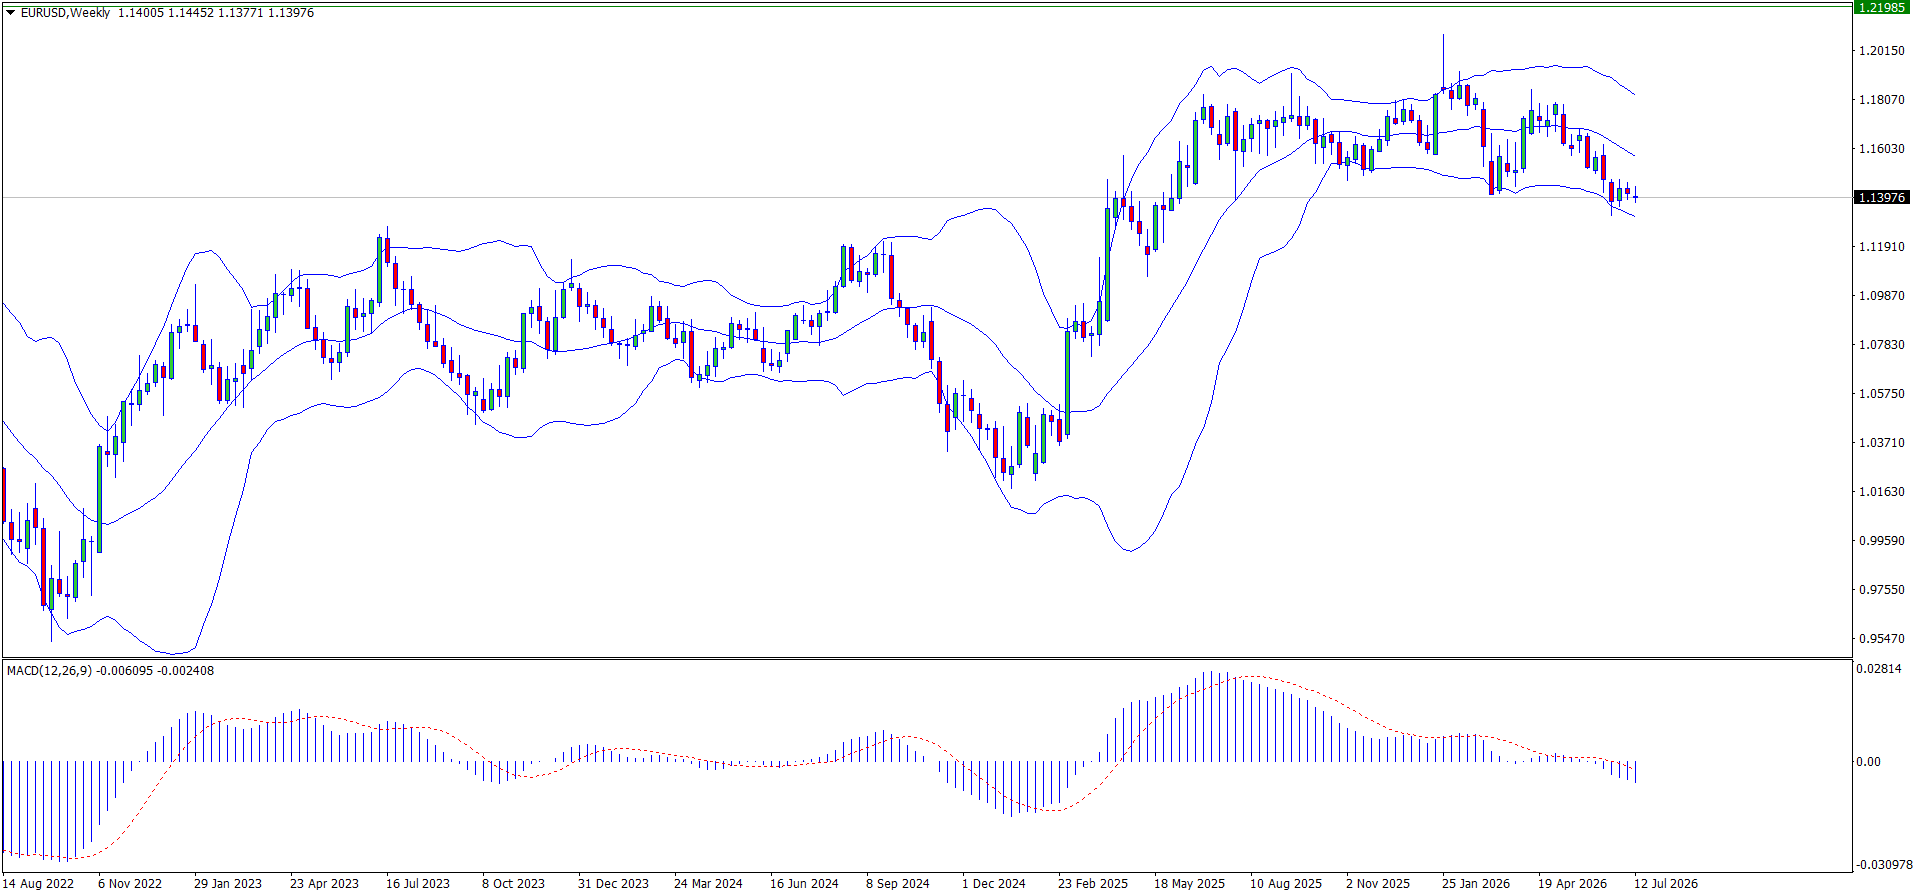Click the black current price tag 1.13976

(1881, 198)
